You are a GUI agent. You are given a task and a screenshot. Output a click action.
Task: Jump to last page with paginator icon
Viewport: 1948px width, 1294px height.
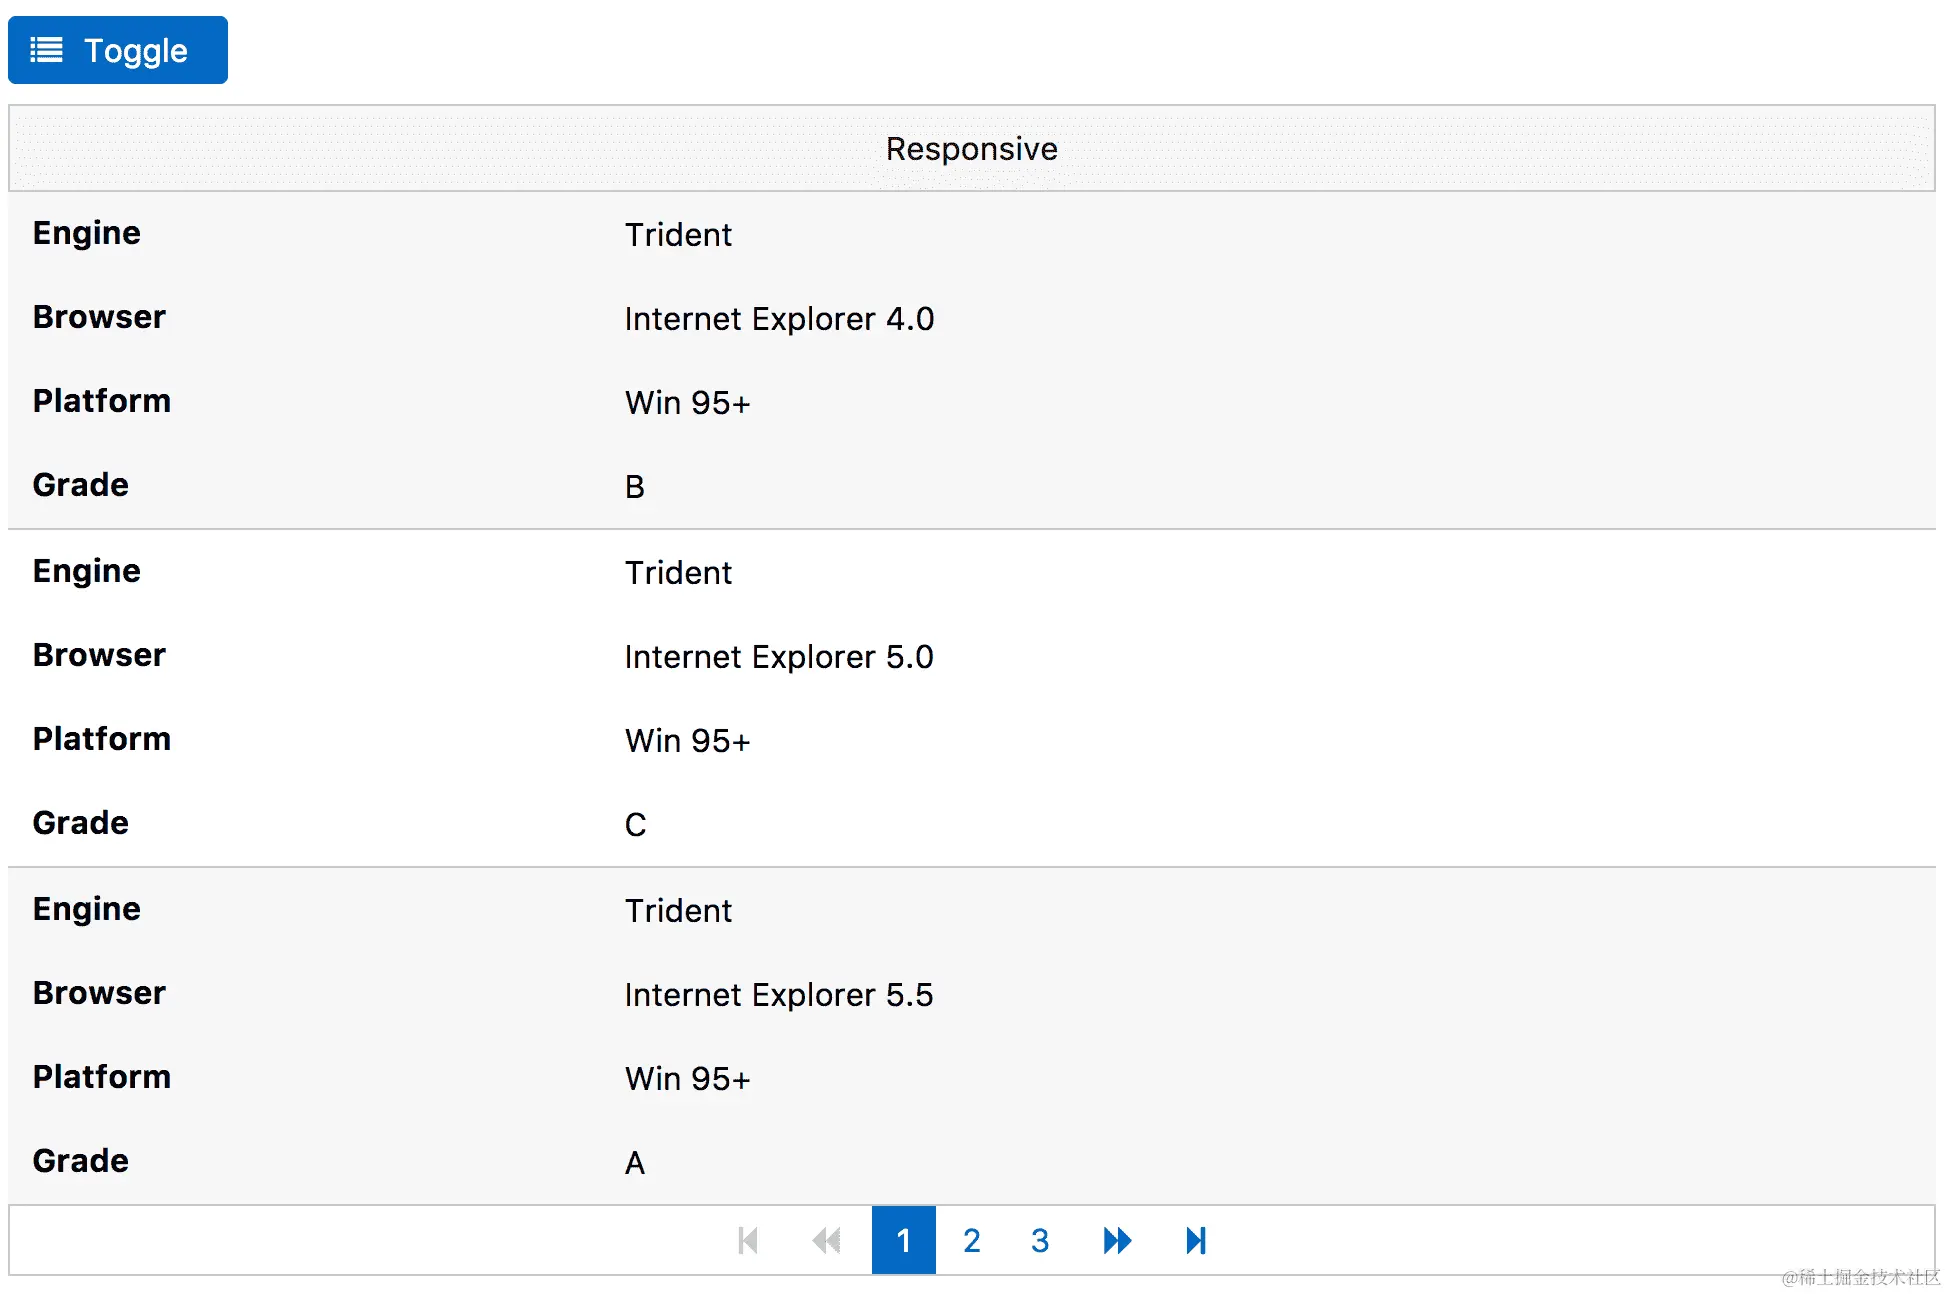(1196, 1241)
